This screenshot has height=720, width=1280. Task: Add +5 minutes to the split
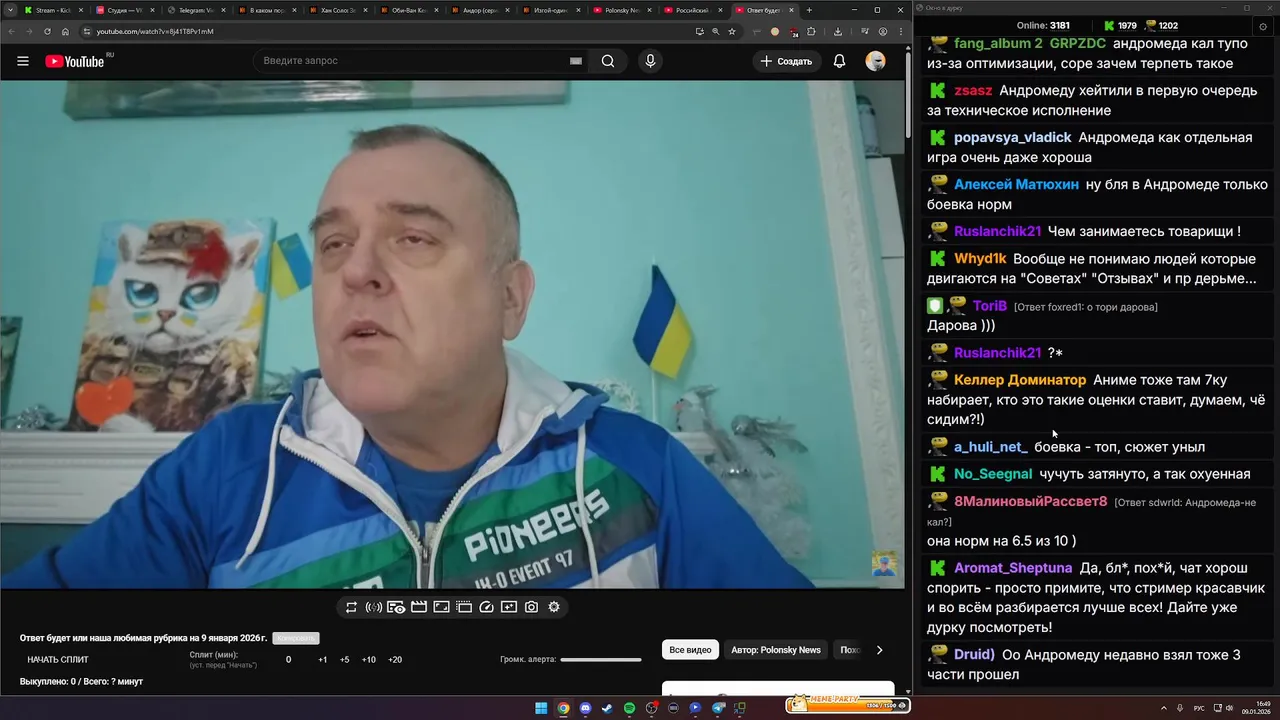[345, 660]
